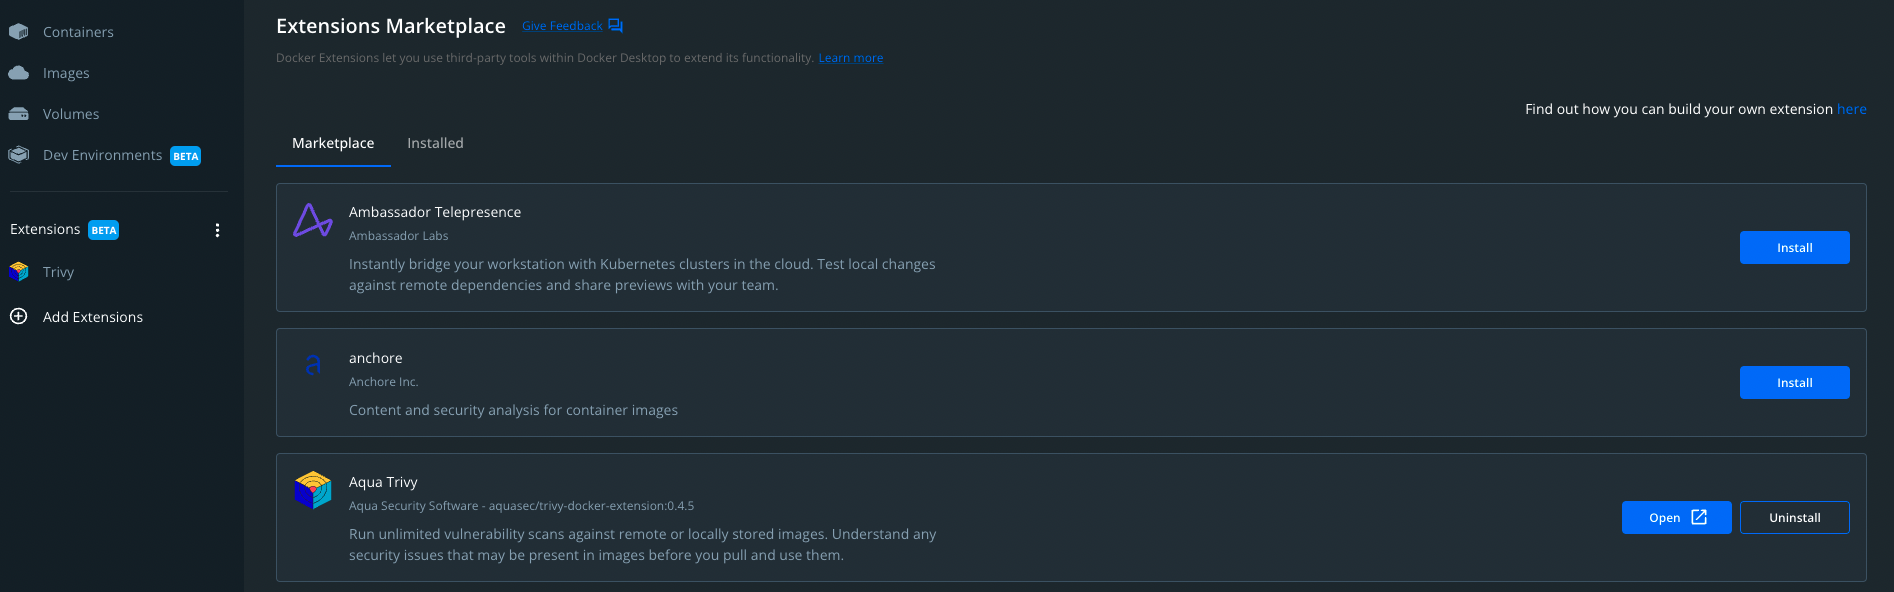1894x592 pixels.
Task: Click the Aqua Trivy cube logo
Action: pos(312,490)
